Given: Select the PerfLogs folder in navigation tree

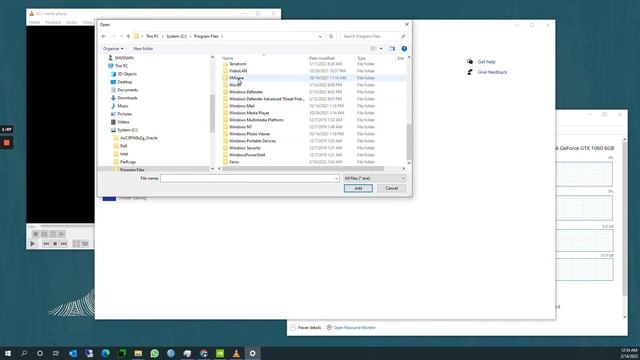Looking at the screenshot, I should click(128, 162).
